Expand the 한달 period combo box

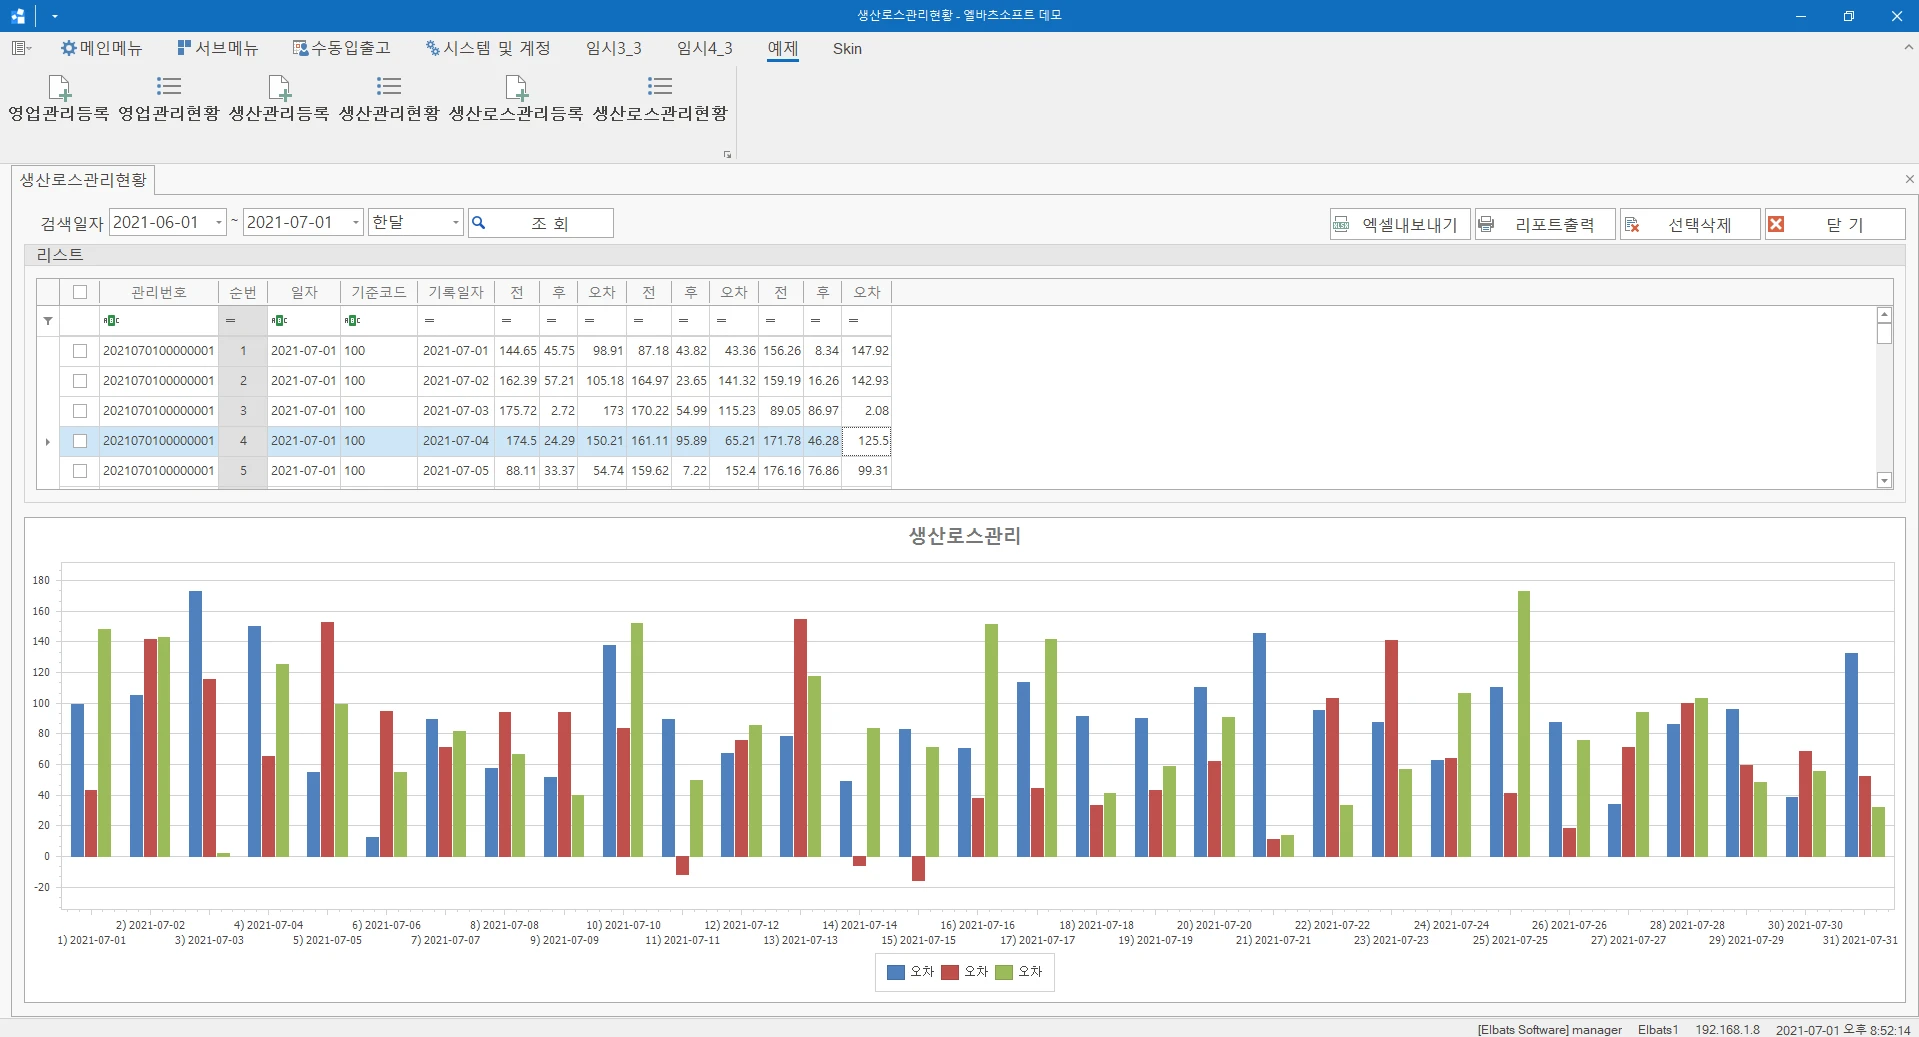click(x=455, y=223)
